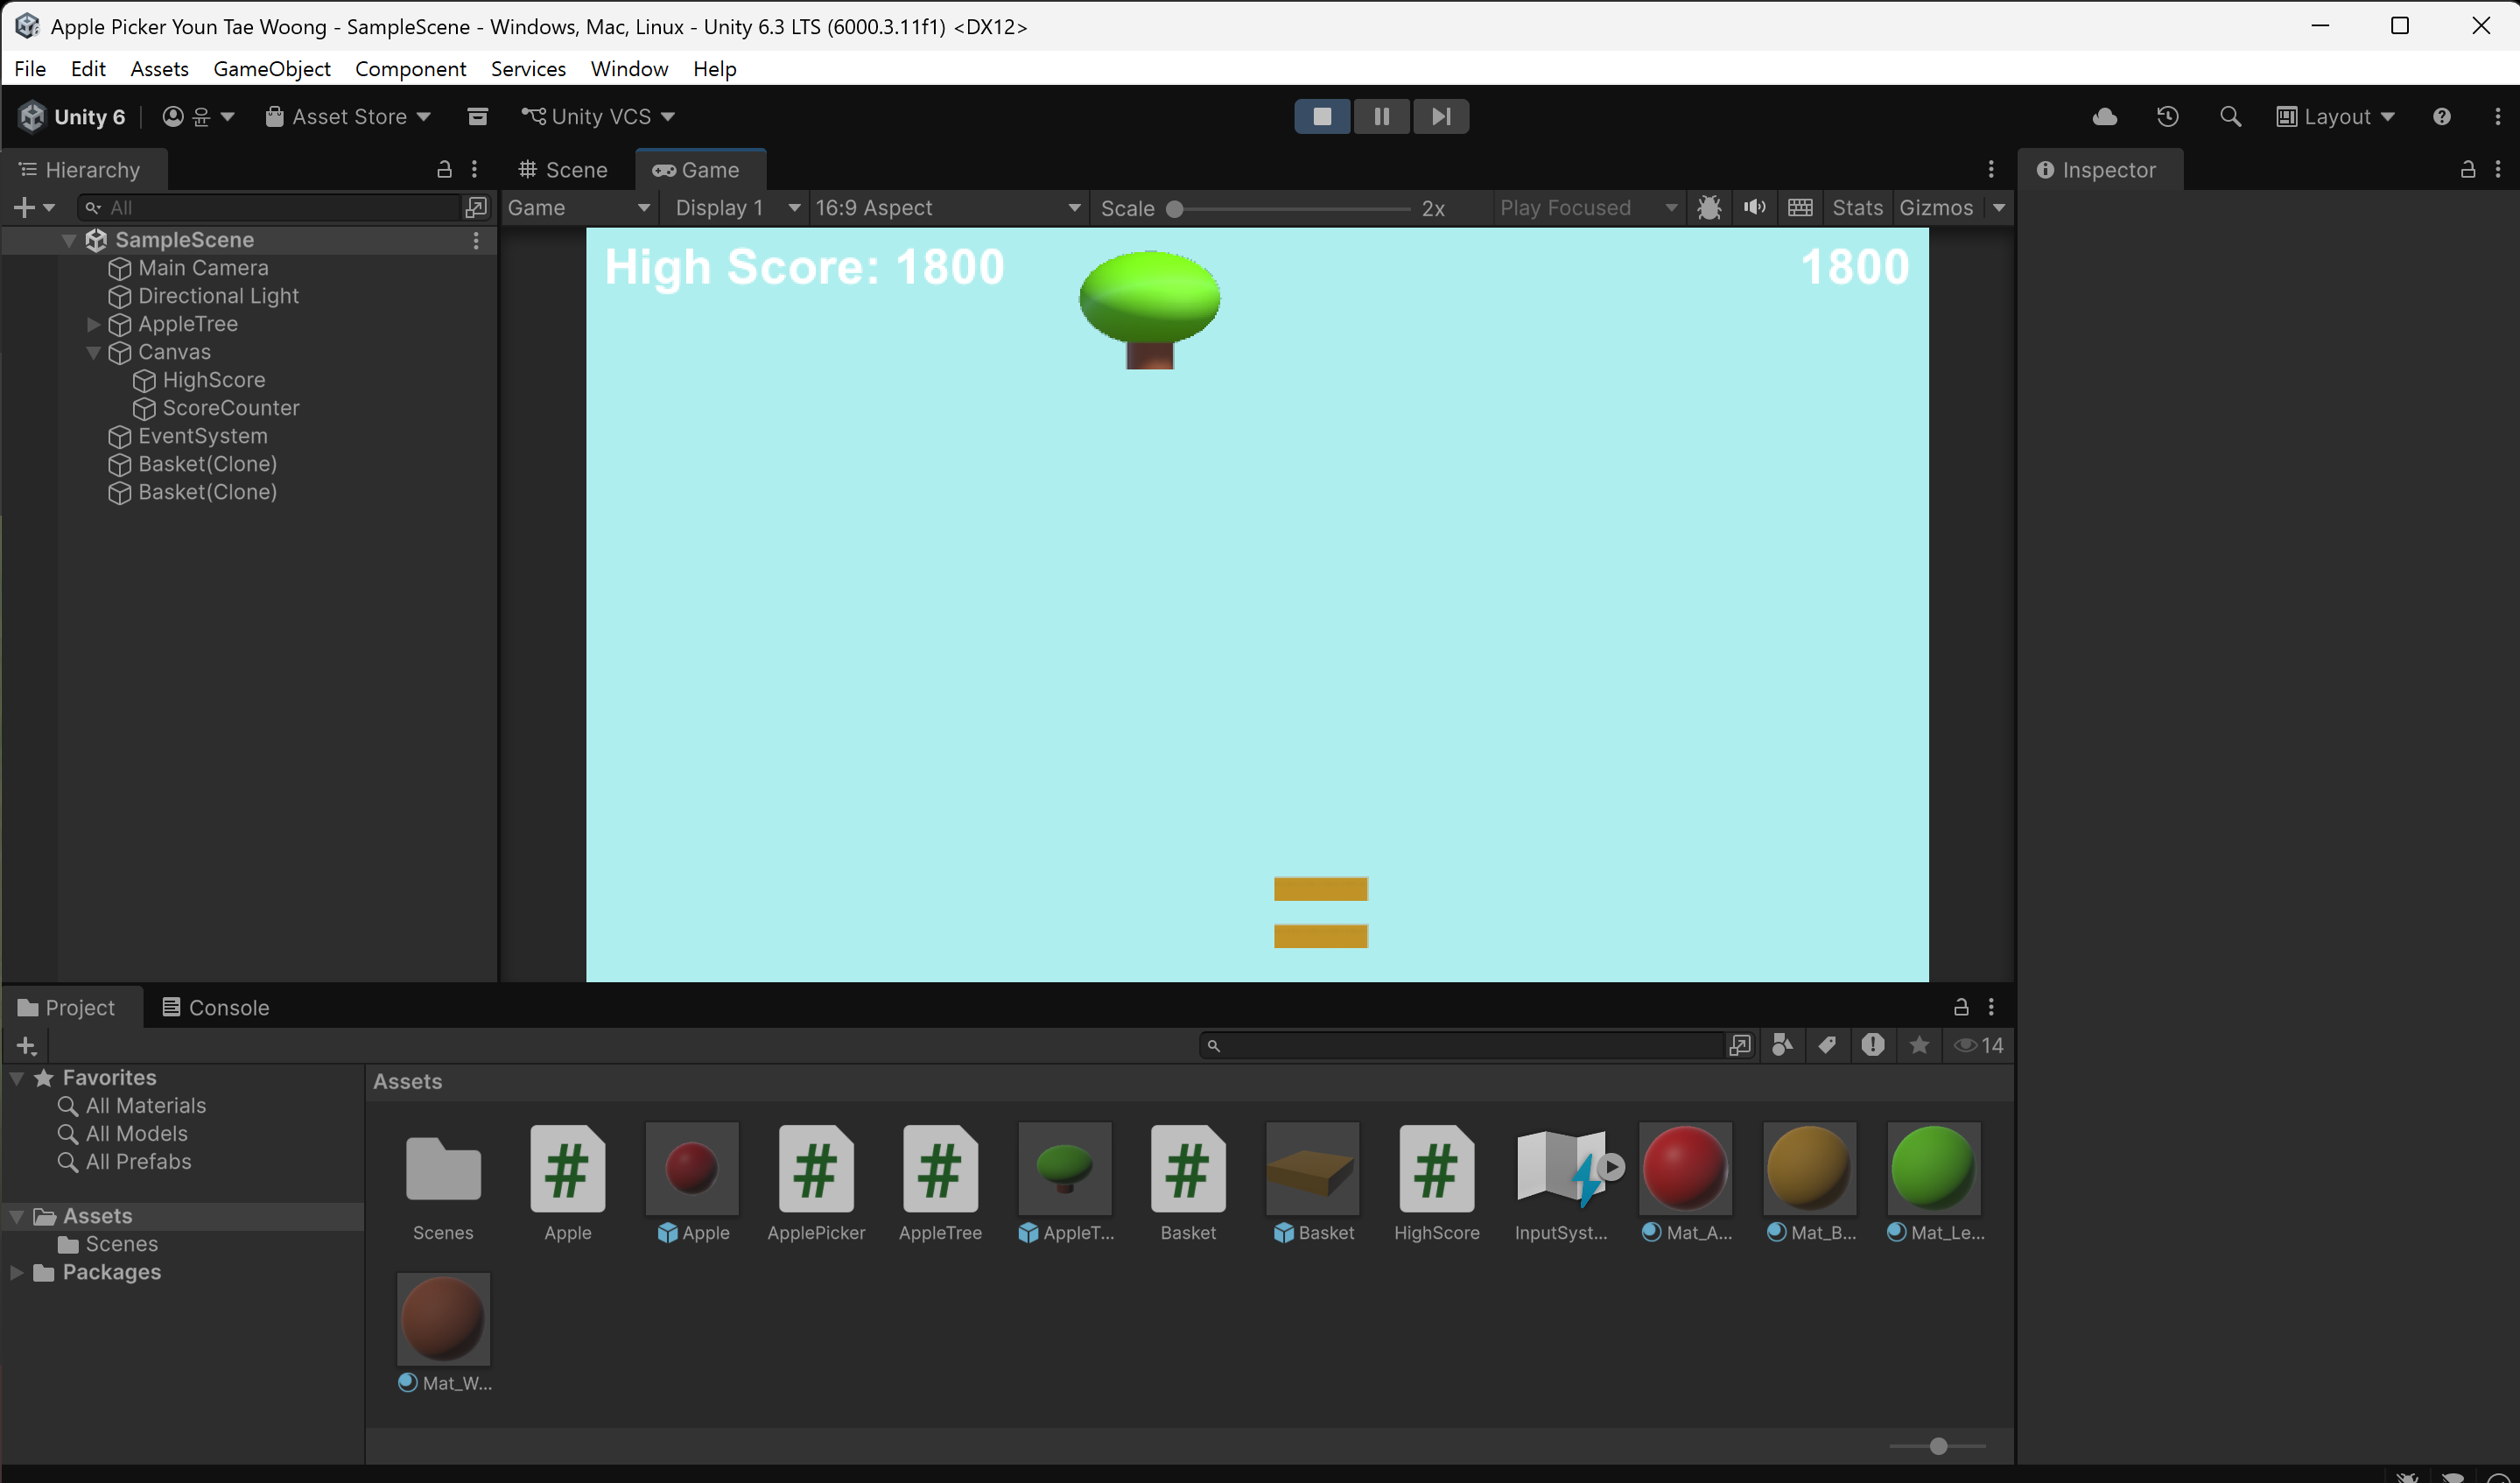
Task: Open the 16:9 Aspect dropdown
Action: click(948, 207)
